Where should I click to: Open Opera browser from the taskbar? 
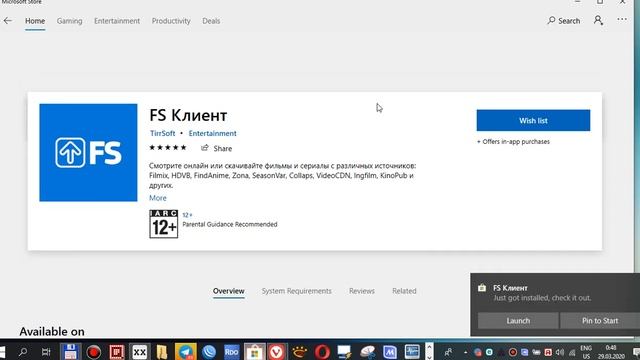point(322,352)
